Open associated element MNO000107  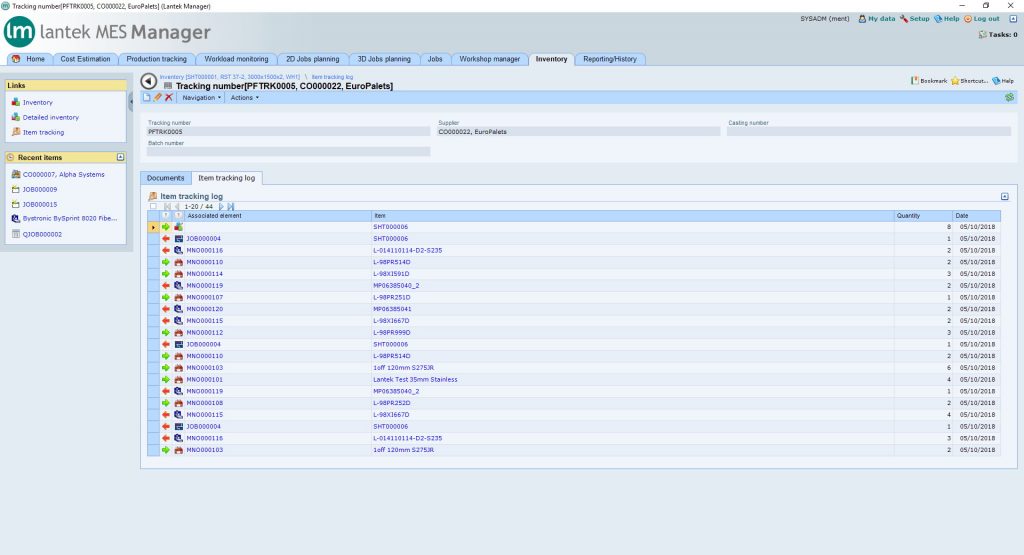point(204,297)
